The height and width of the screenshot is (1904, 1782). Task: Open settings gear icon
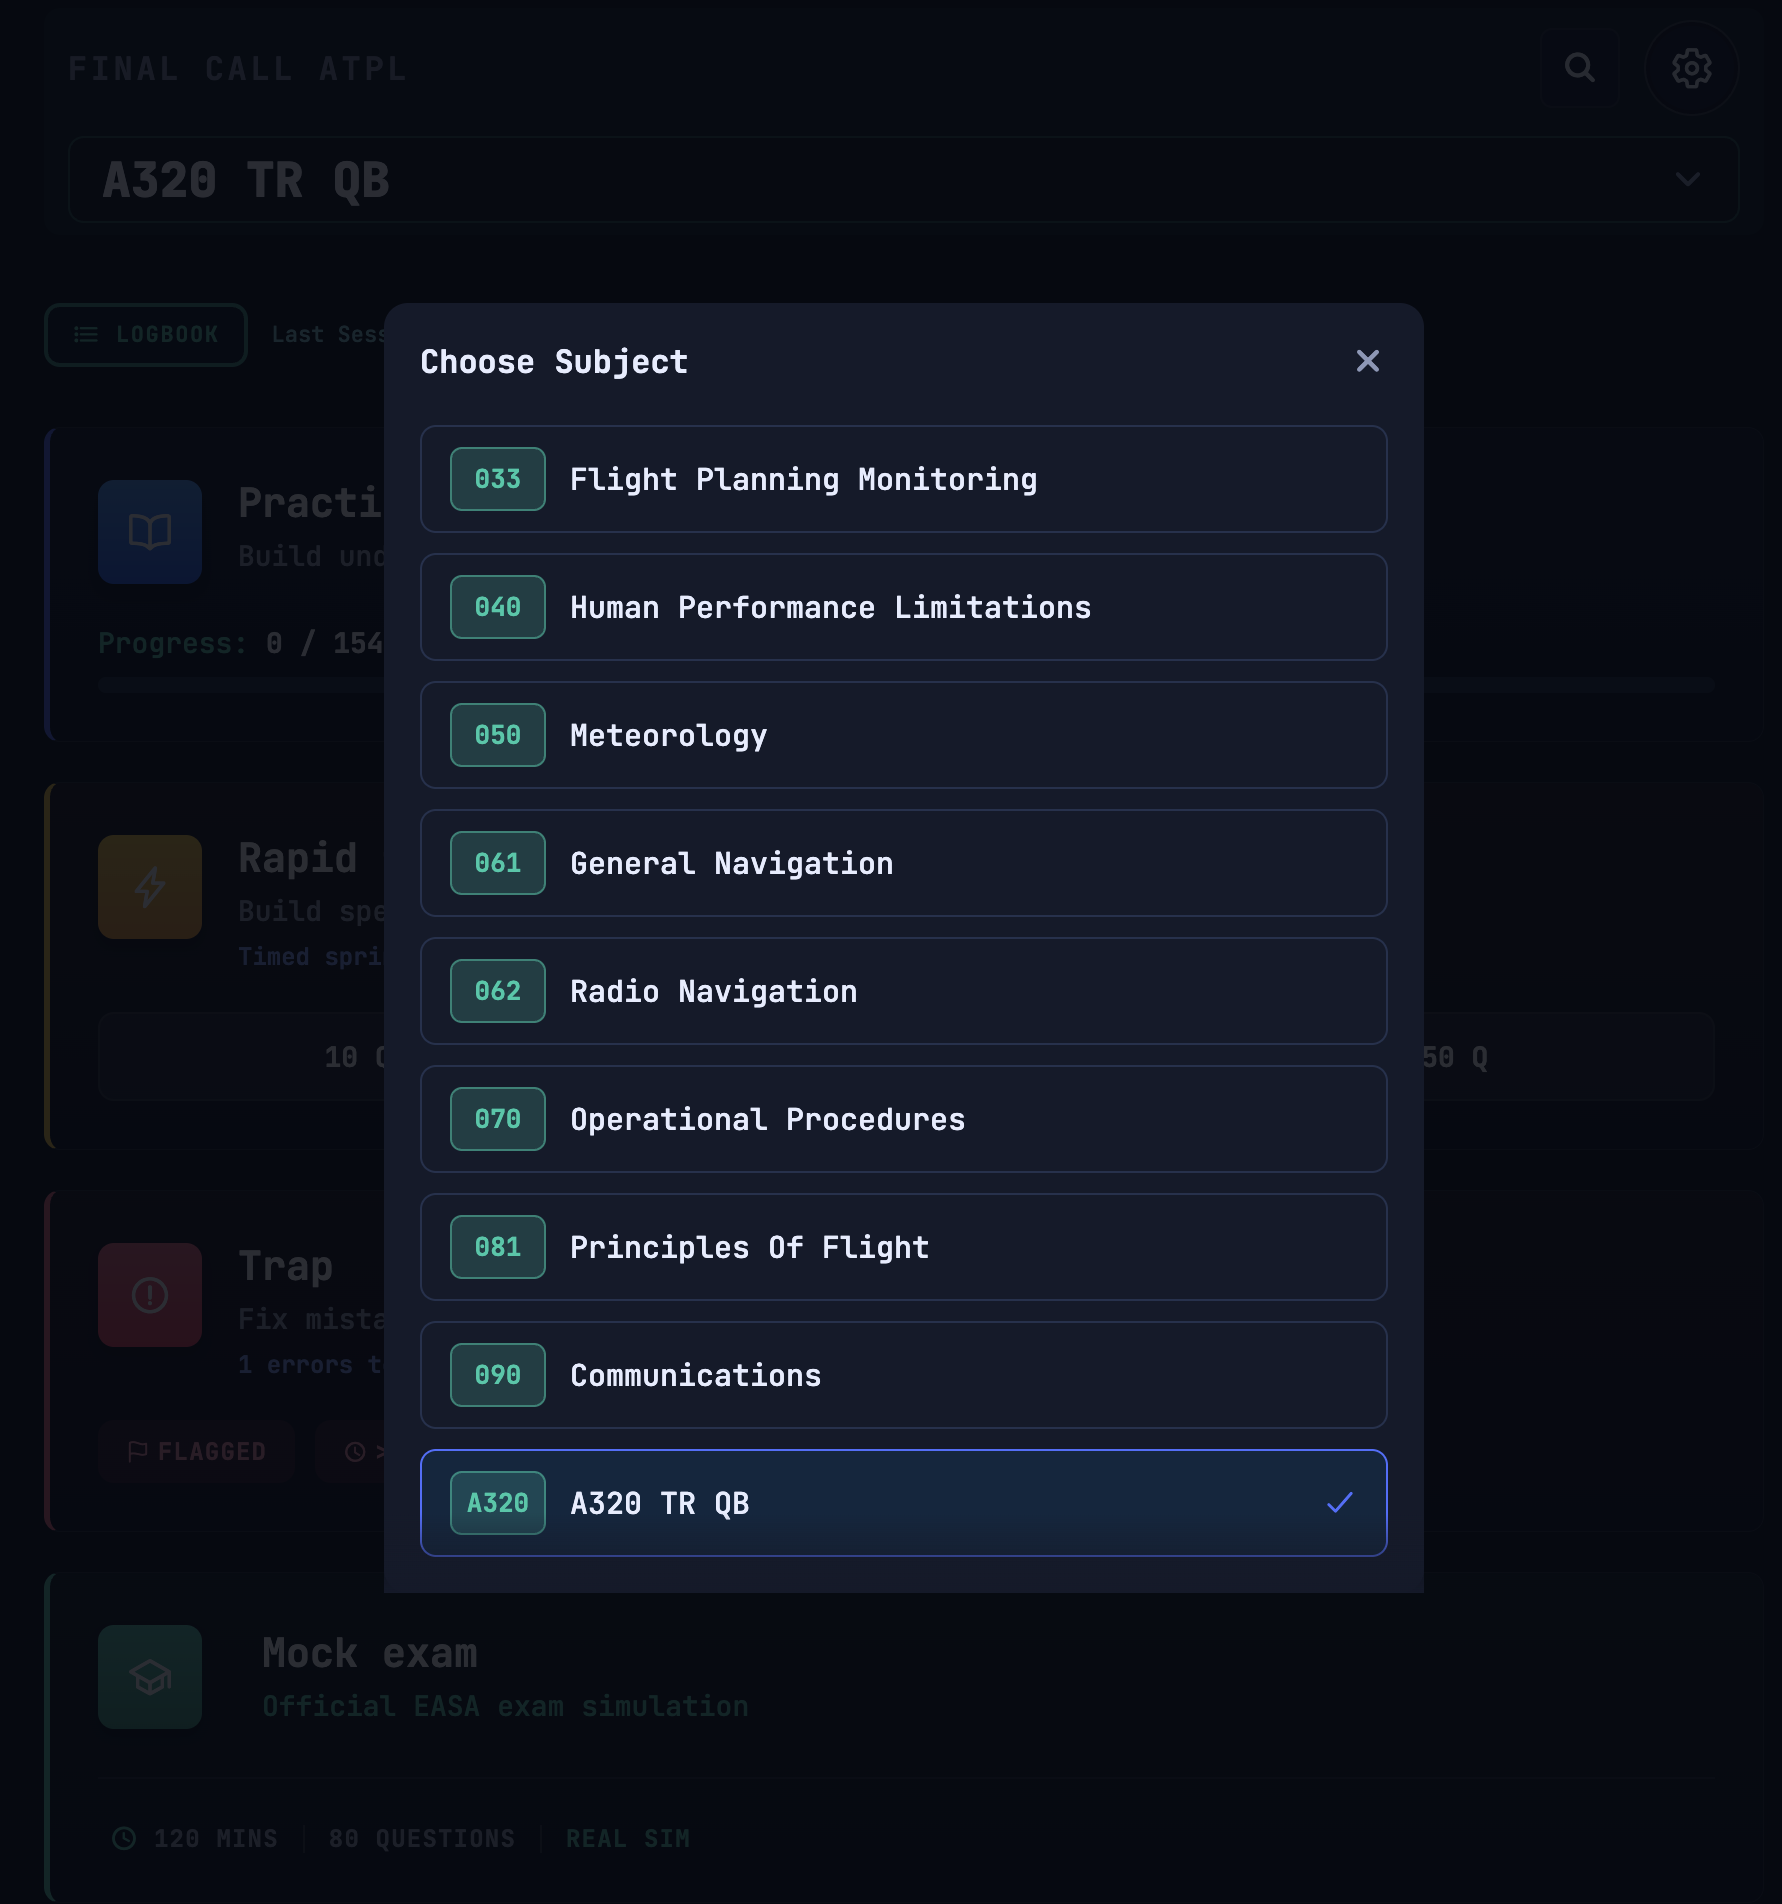coord(1691,68)
